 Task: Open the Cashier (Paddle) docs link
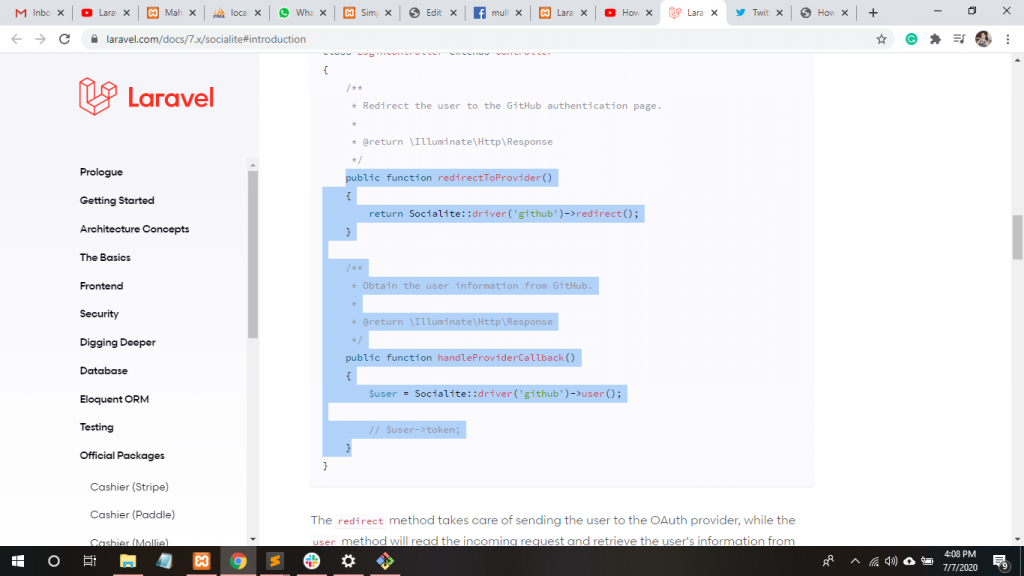(x=133, y=515)
